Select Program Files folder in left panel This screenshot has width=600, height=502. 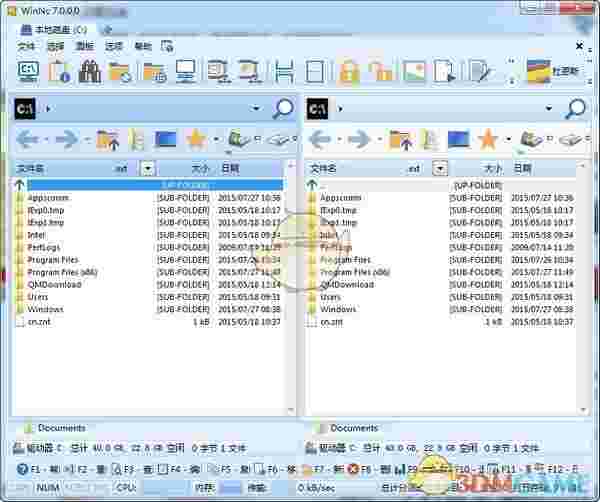click(53, 260)
